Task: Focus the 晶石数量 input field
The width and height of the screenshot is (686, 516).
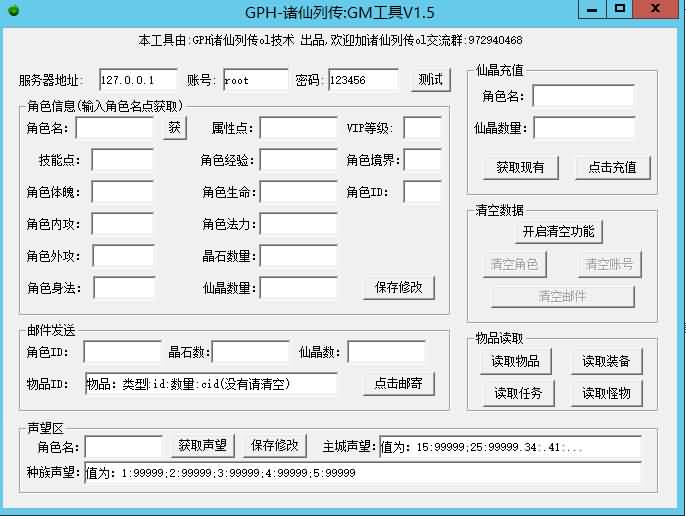Action: point(298,256)
